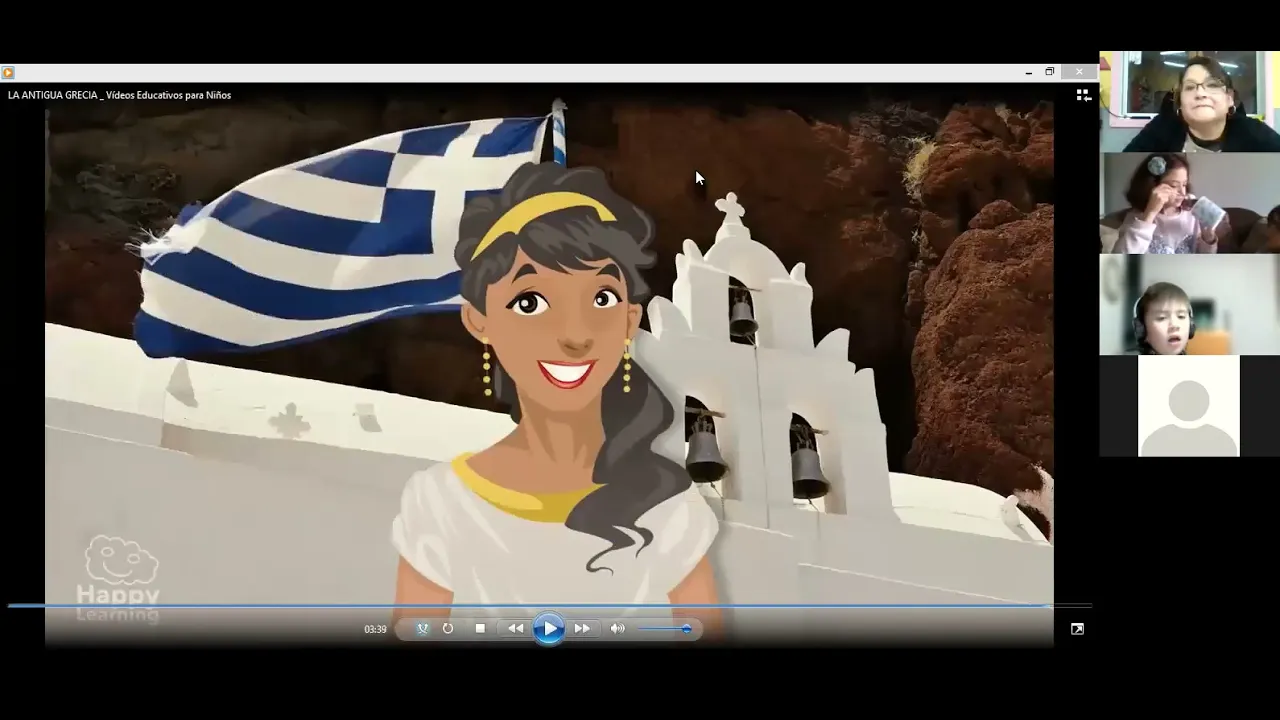Switch to full screen view

click(1077, 629)
